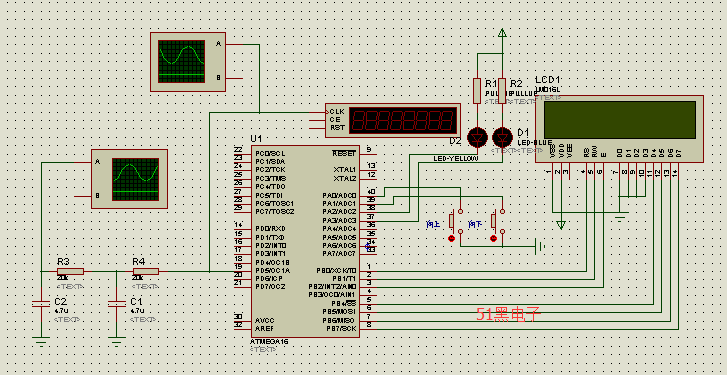The height and width of the screenshot is (375, 727).
Task: Click the ground symbol below capacitor C2
Action: click(41, 343)
